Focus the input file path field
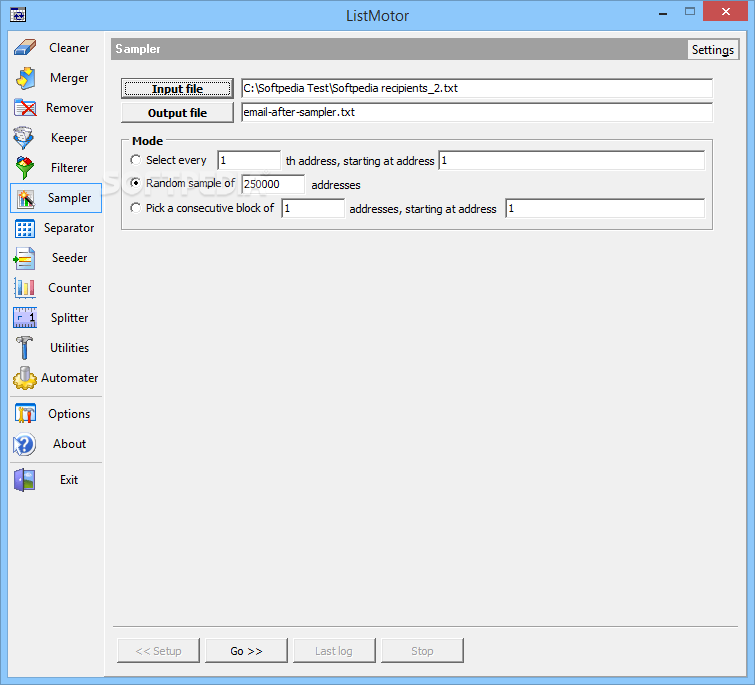 (x=477, y=88)
